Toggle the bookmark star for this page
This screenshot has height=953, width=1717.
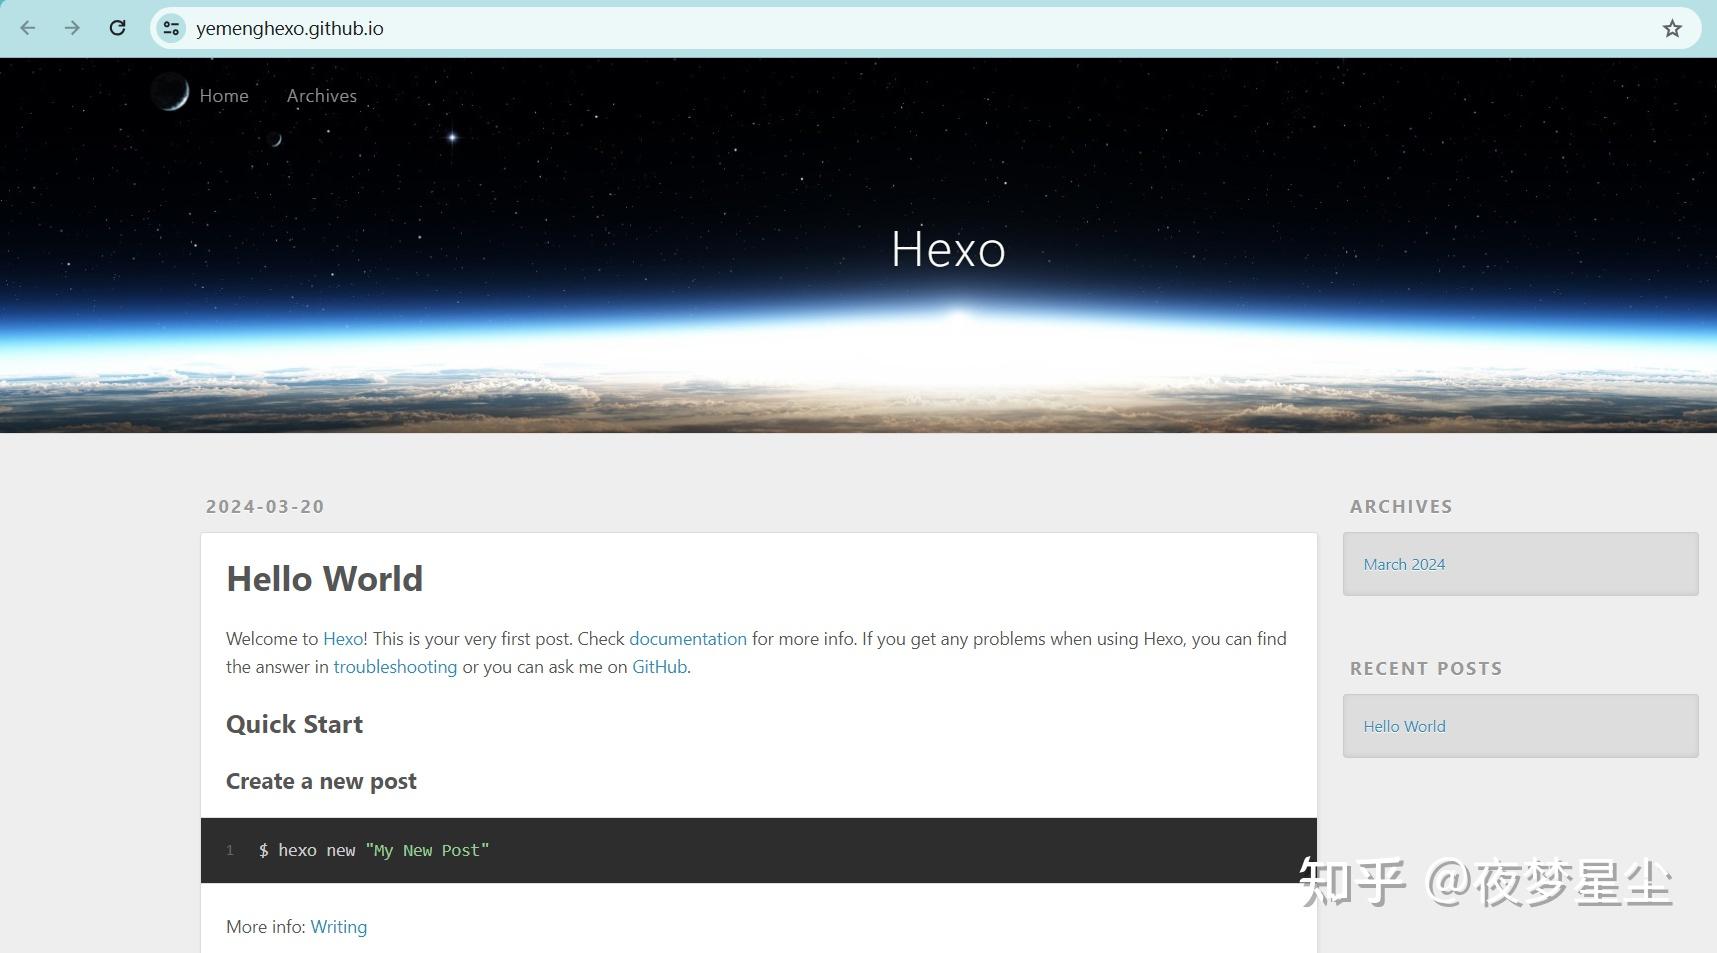tap(1671, 29)
